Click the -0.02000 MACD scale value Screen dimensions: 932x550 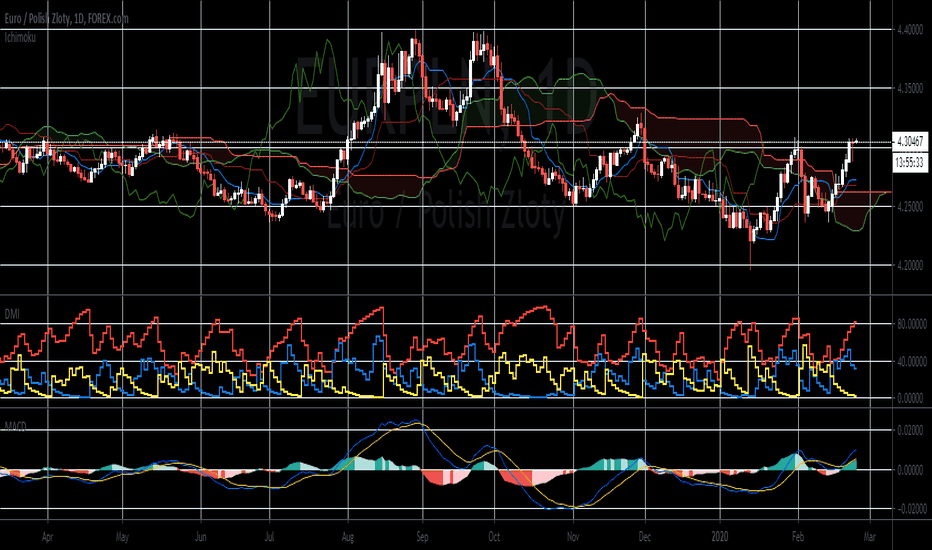pos(912,509)
